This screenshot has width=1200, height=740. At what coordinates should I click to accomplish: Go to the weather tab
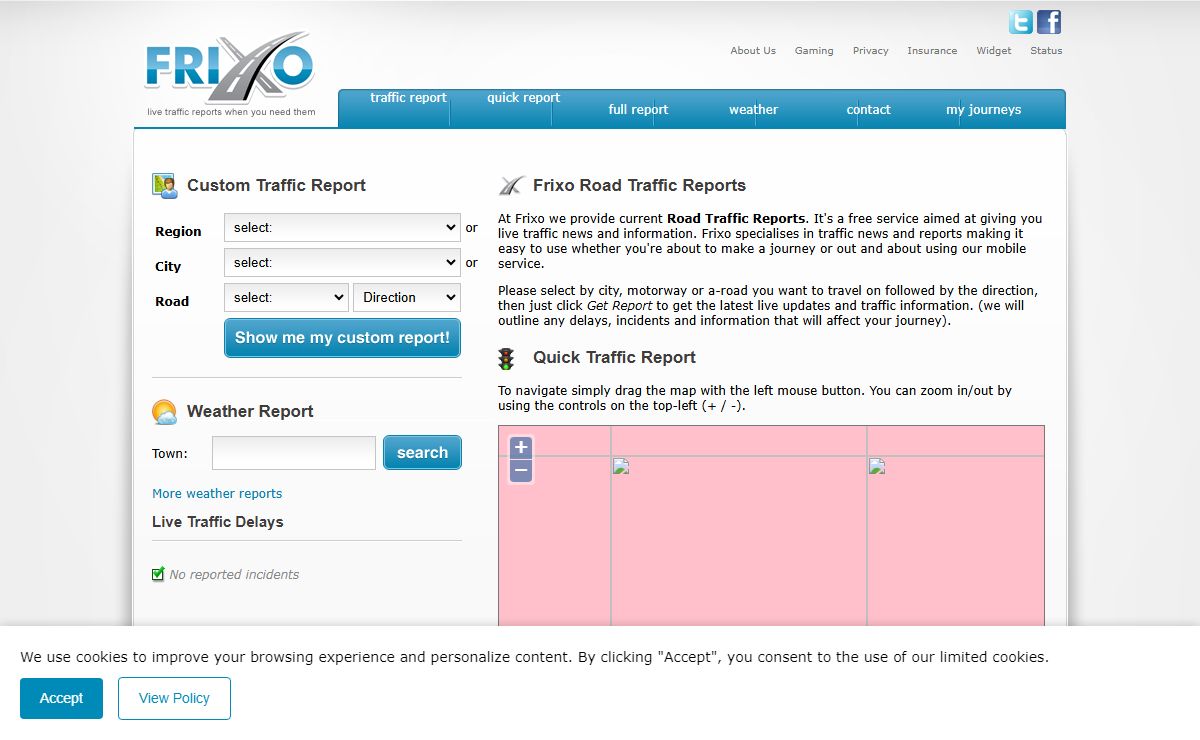click(x=753, y=110)
